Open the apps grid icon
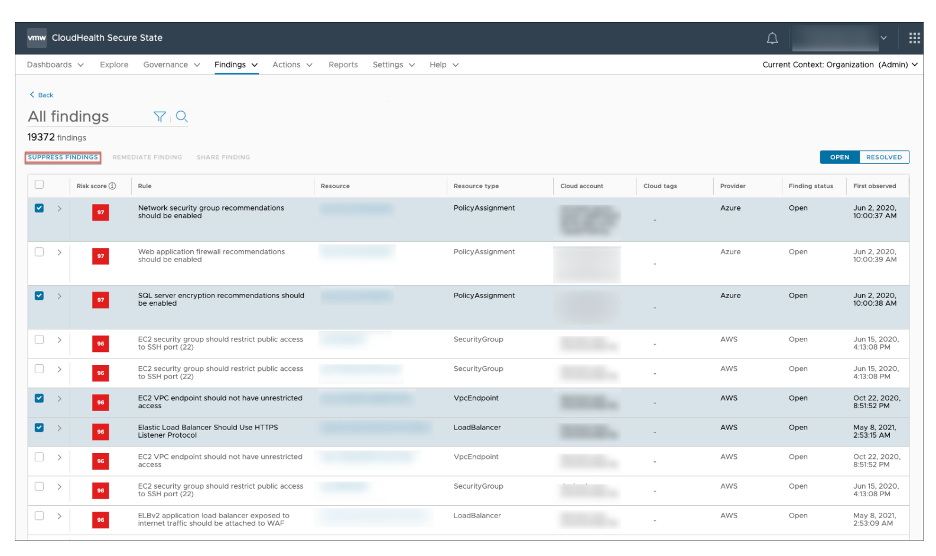936x556 pixels. 914,38
